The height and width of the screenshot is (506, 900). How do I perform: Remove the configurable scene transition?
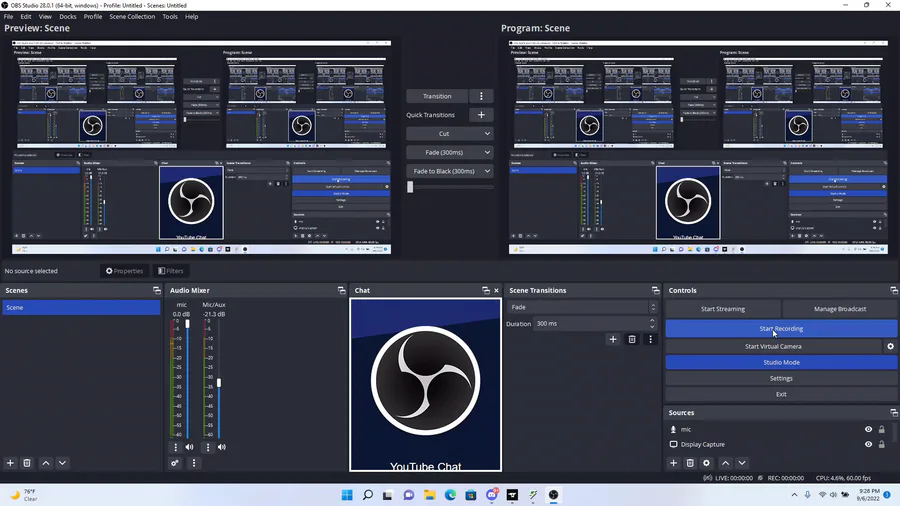pos(632,339)
